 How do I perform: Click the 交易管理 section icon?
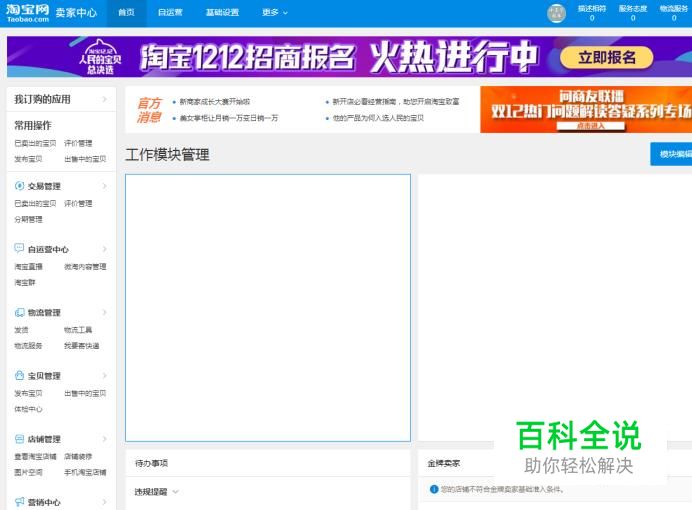(x=19, y=186)
